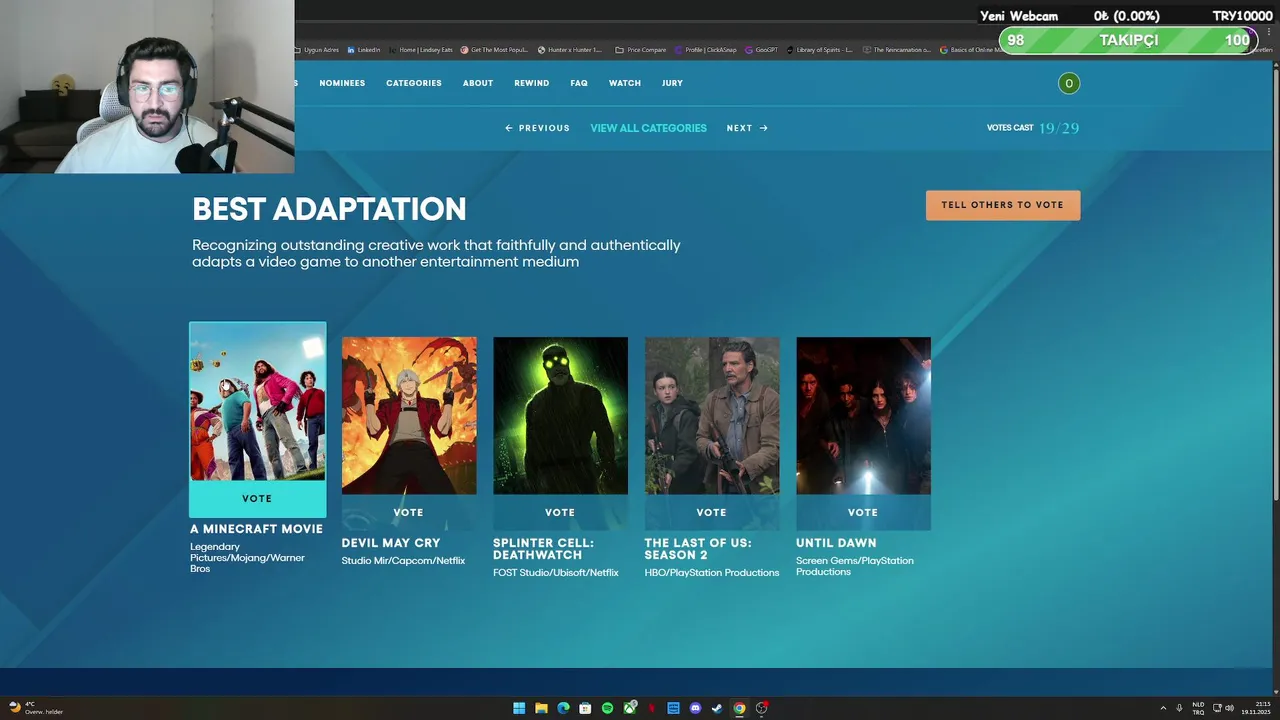The image size is (1280, 720).
Task: Open the Discord taskbar icon
Action: 695,708
